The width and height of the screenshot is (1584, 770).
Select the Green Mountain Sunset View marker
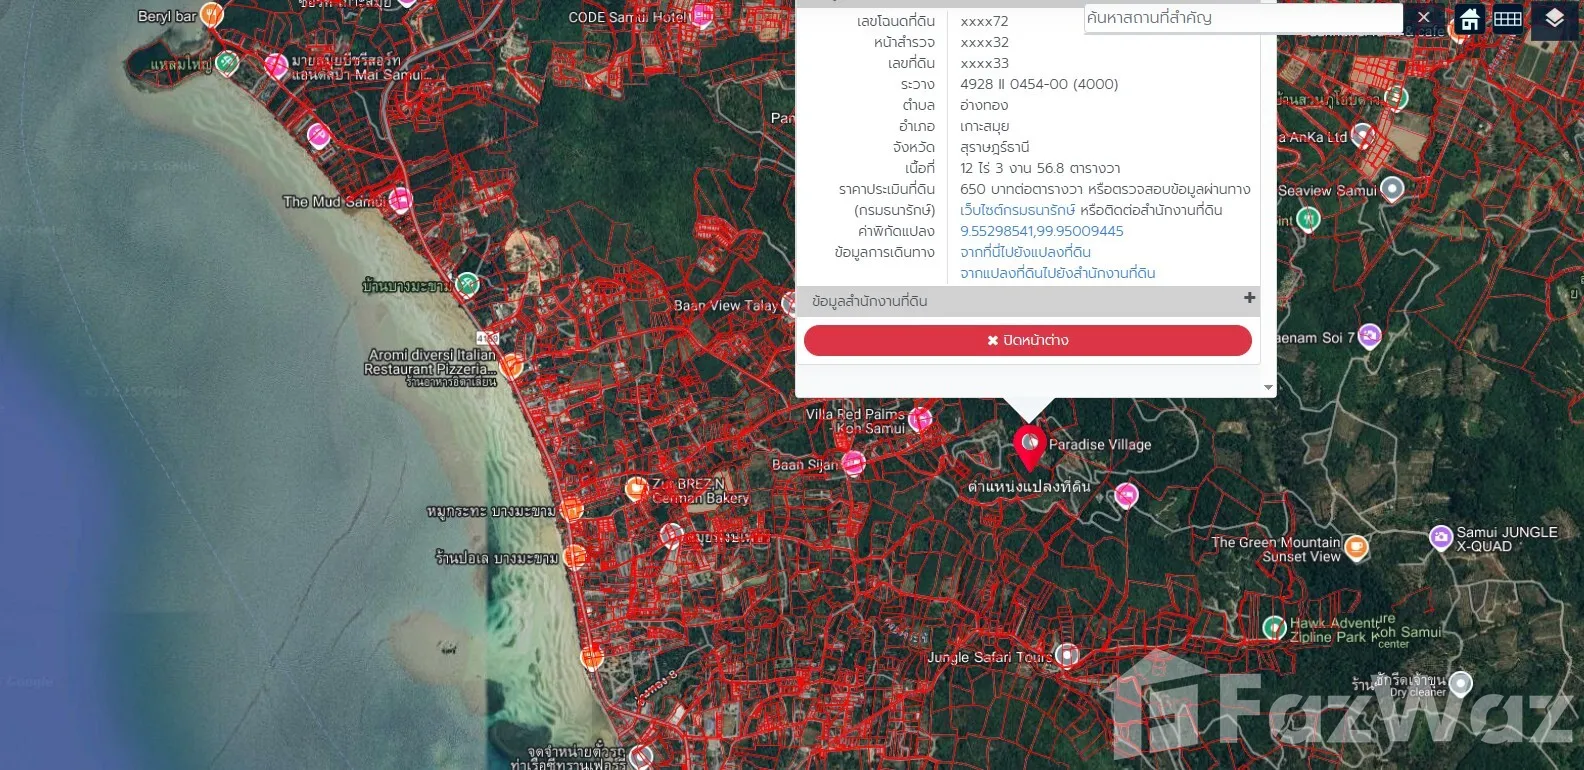1356,547
